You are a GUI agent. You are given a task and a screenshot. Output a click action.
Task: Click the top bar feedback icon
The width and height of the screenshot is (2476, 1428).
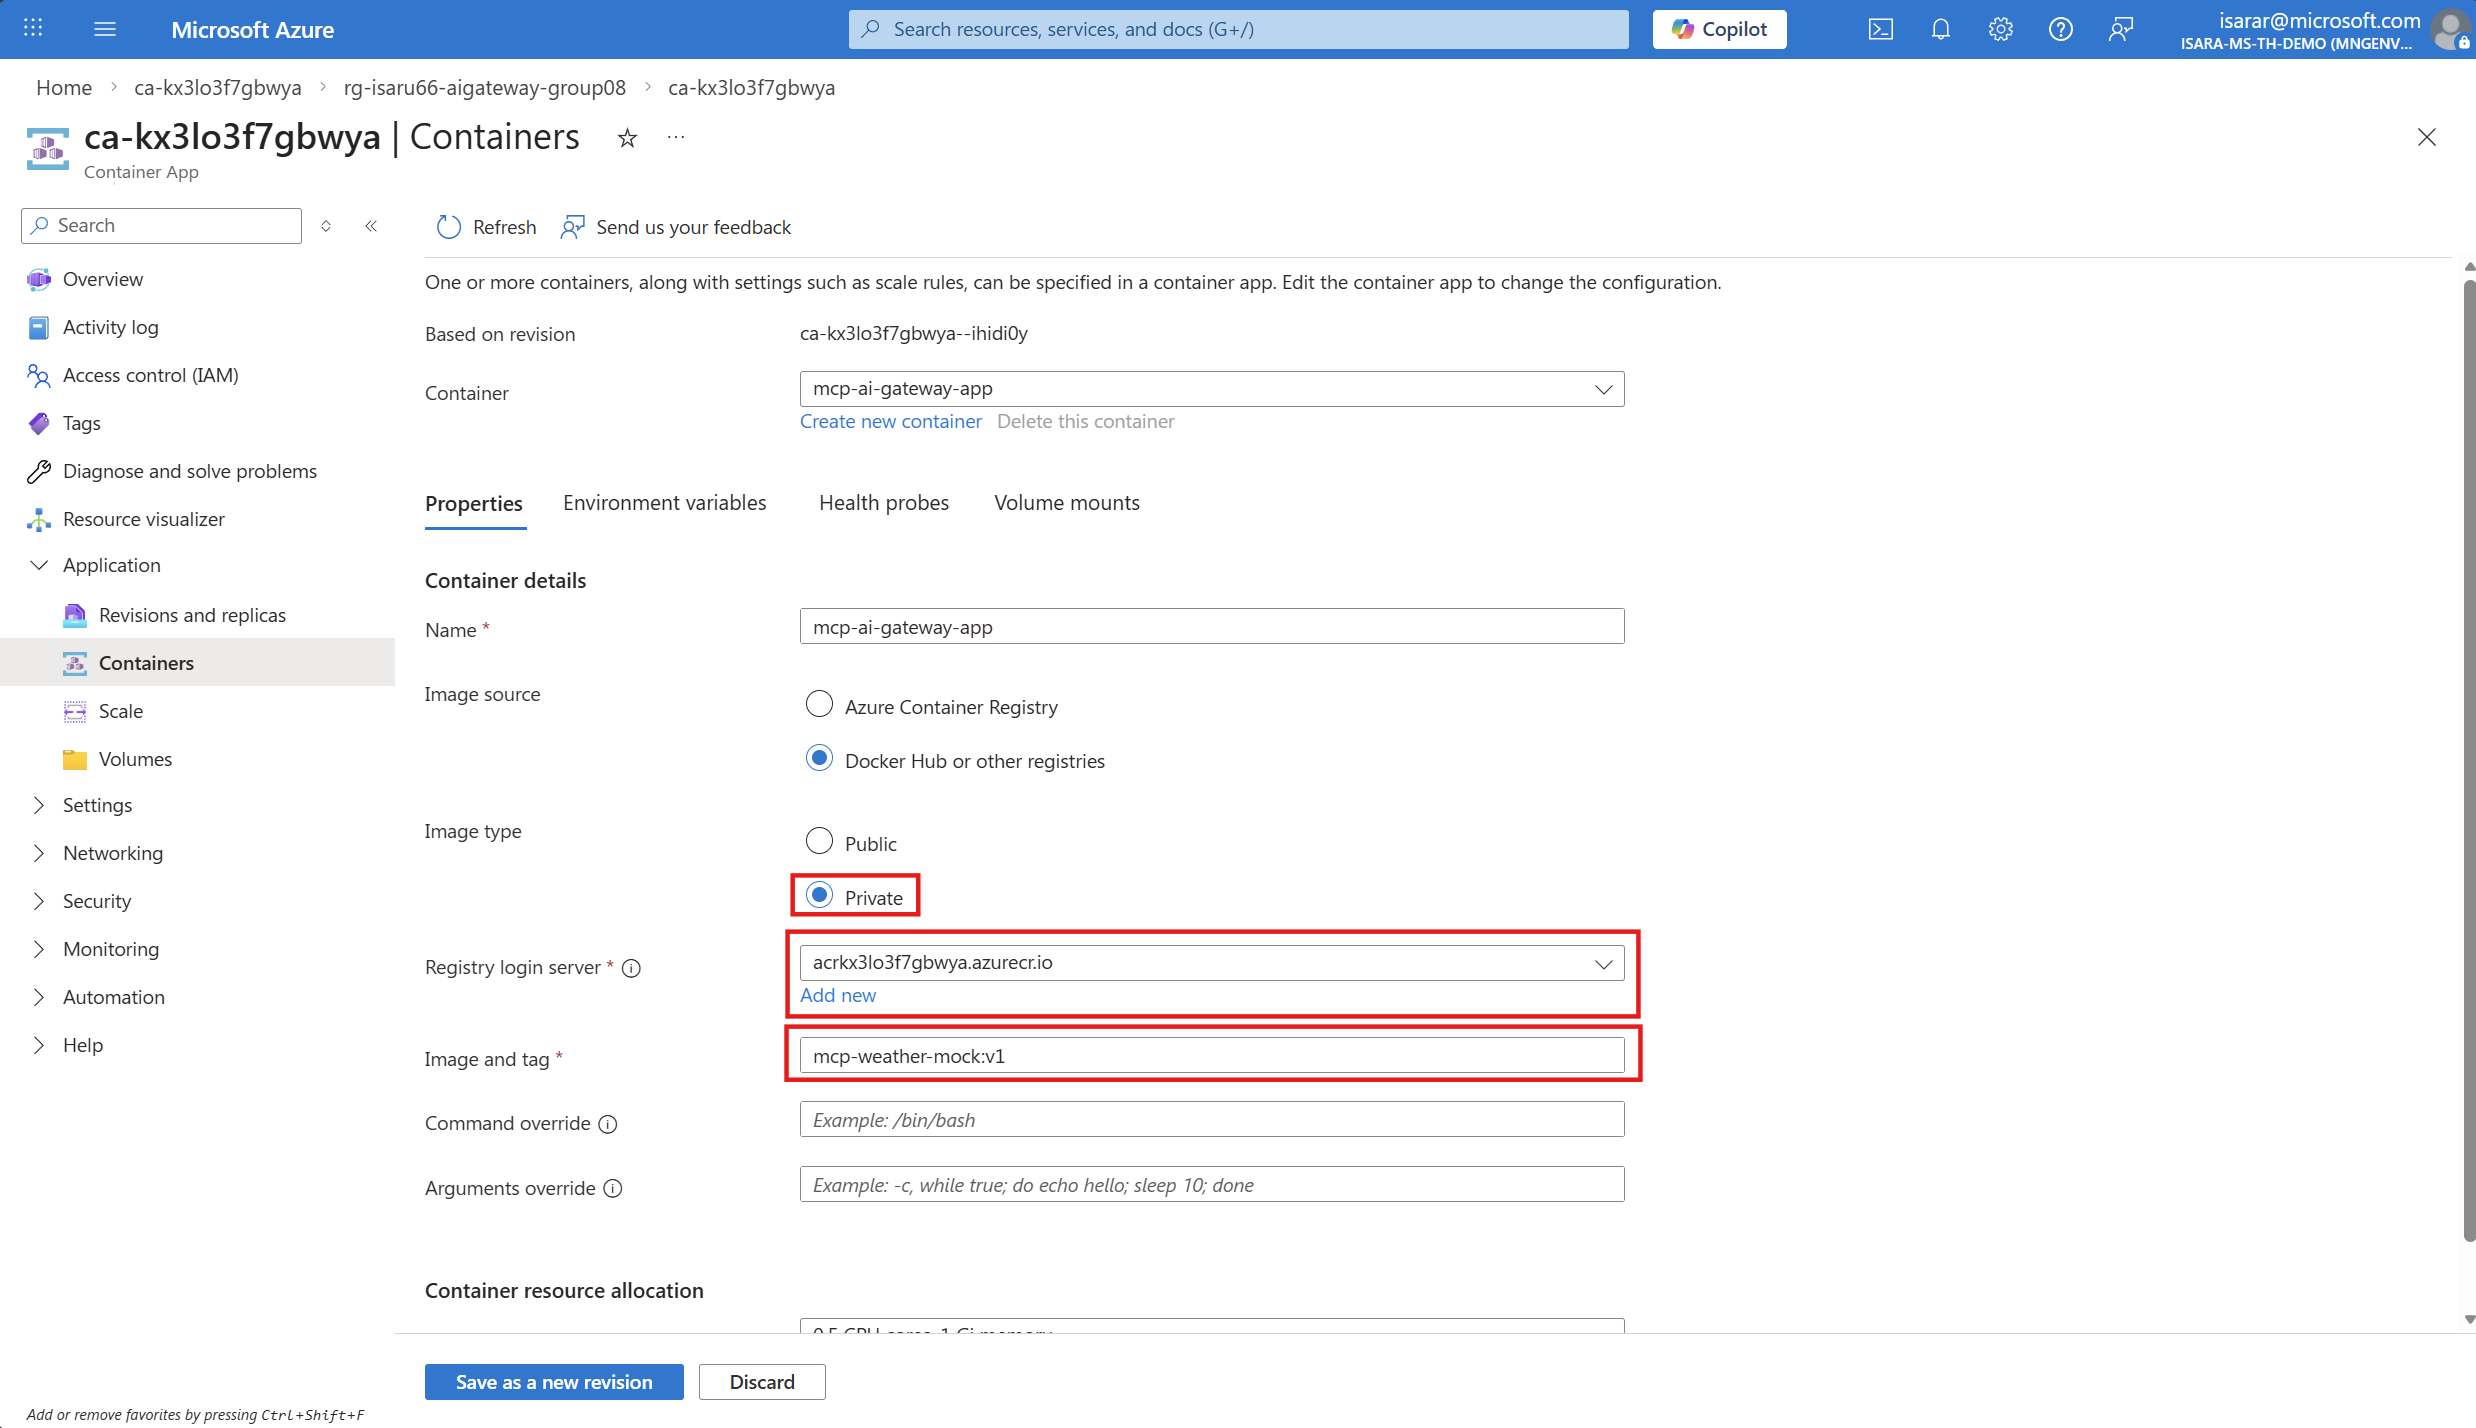2120,29
